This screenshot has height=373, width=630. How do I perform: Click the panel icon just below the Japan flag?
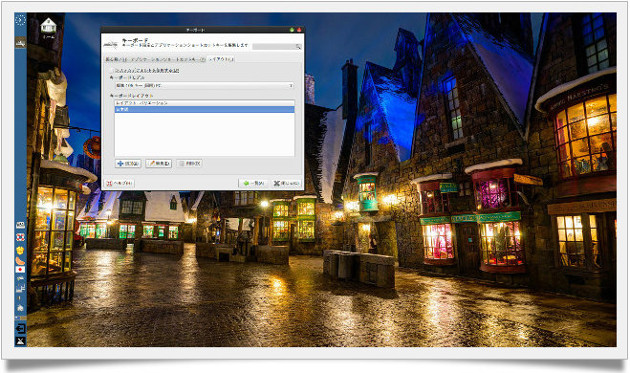pos(20,278)
